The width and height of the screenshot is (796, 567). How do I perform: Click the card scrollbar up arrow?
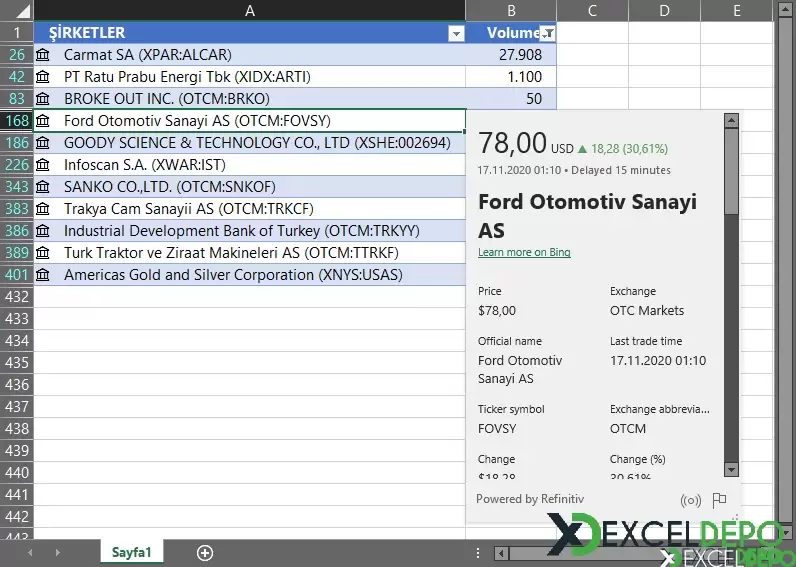(731, 120)
